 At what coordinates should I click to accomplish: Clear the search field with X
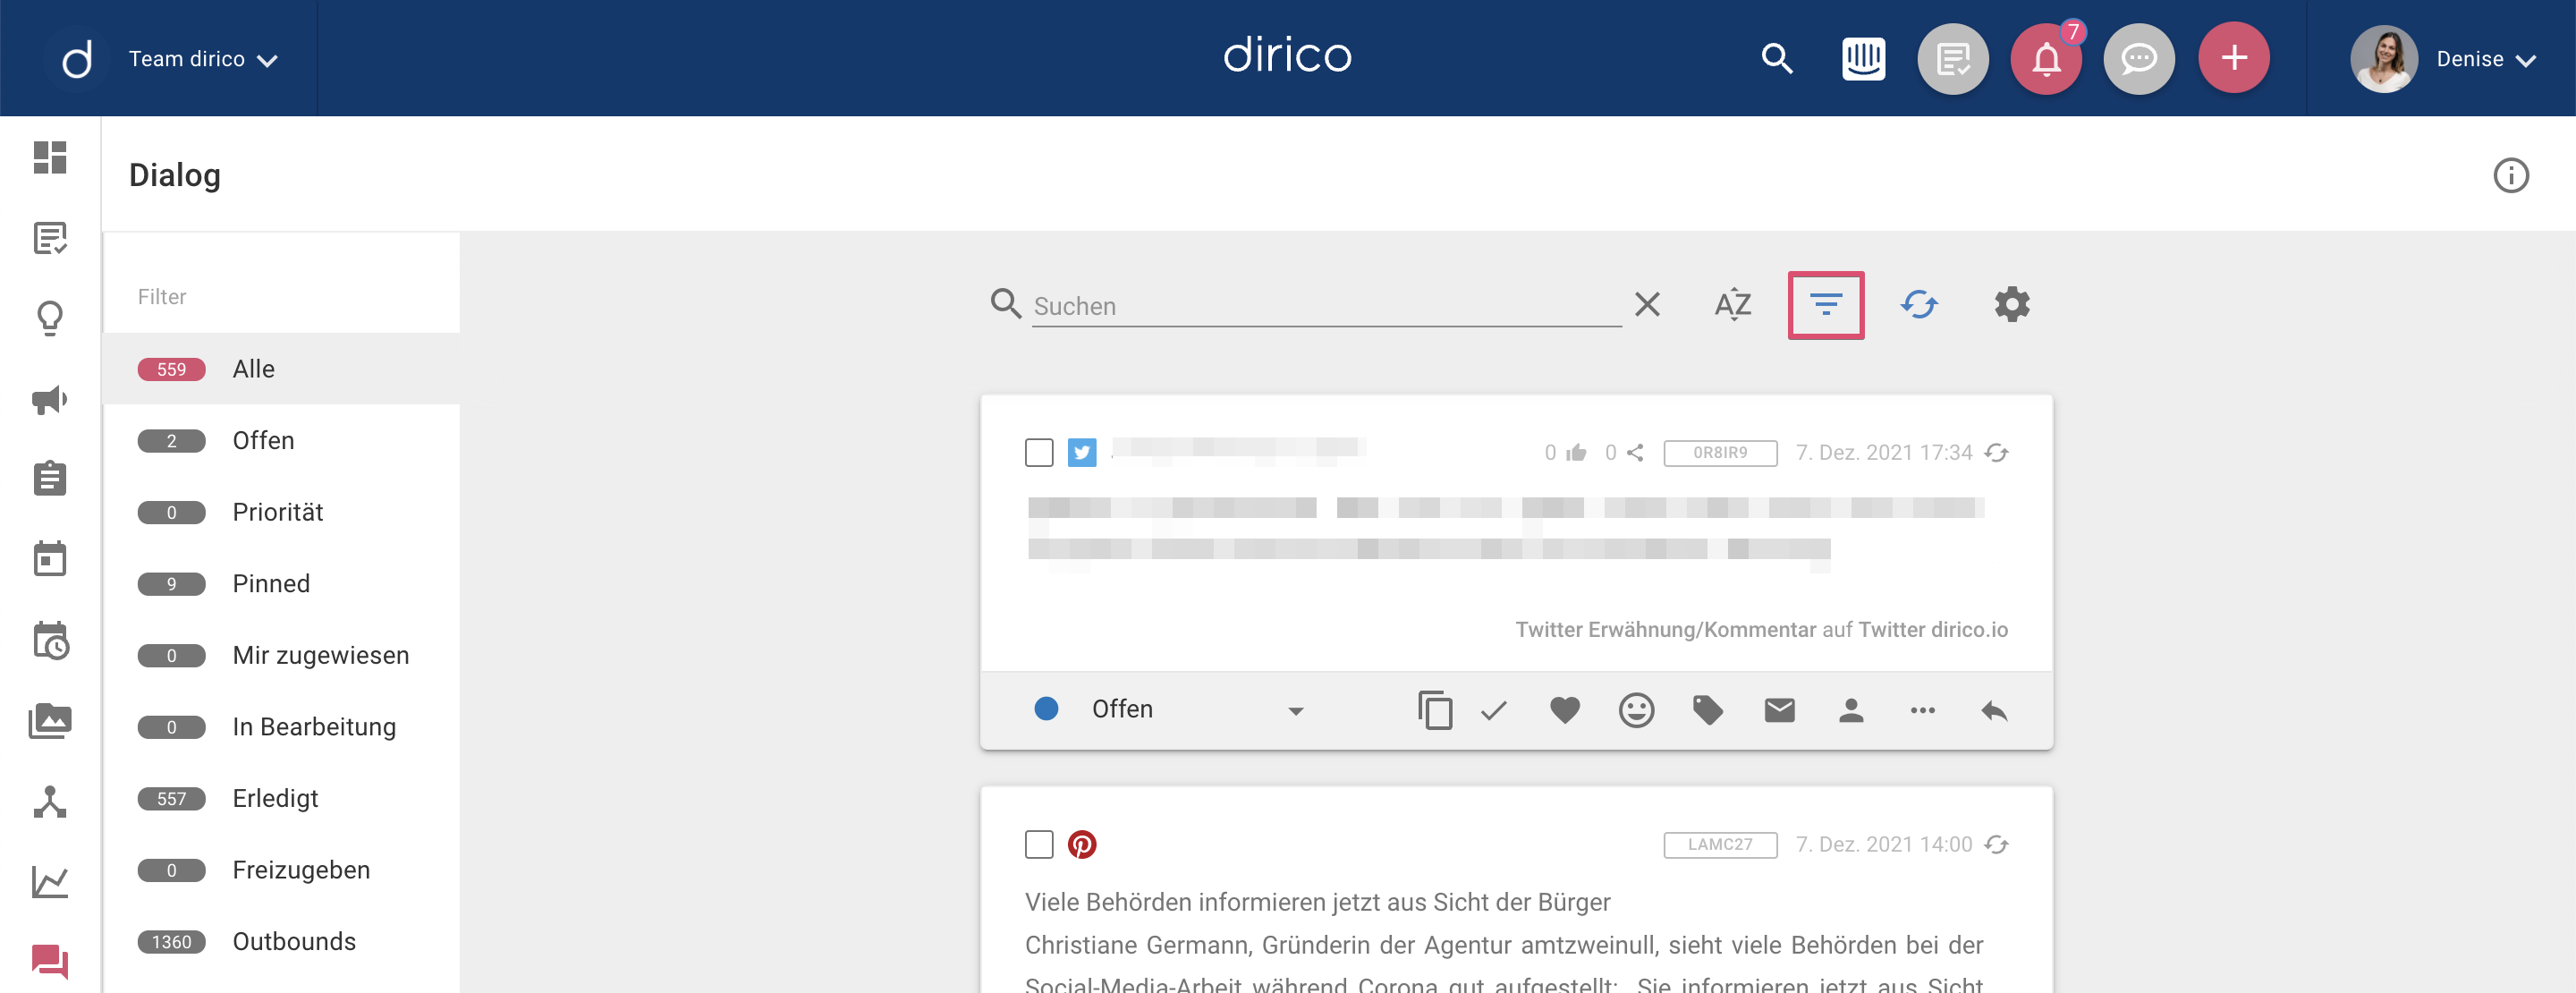tap(1647, 304)
